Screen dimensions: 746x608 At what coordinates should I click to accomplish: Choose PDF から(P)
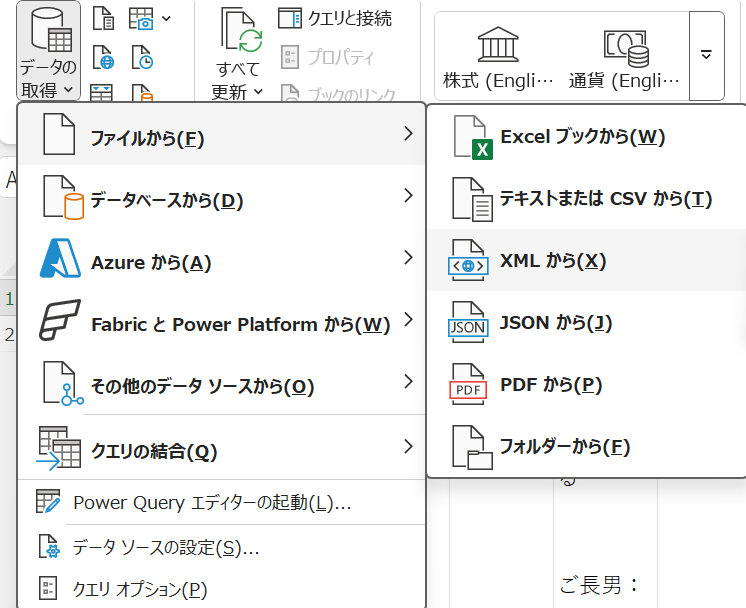pyautogui.click(x=586, y=384)
